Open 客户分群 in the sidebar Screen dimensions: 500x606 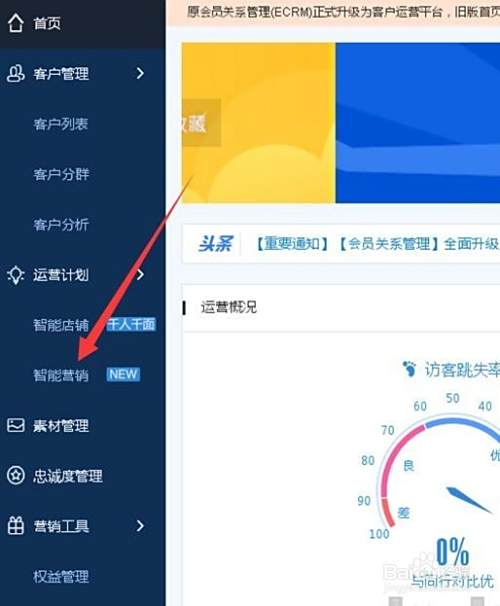61,174
